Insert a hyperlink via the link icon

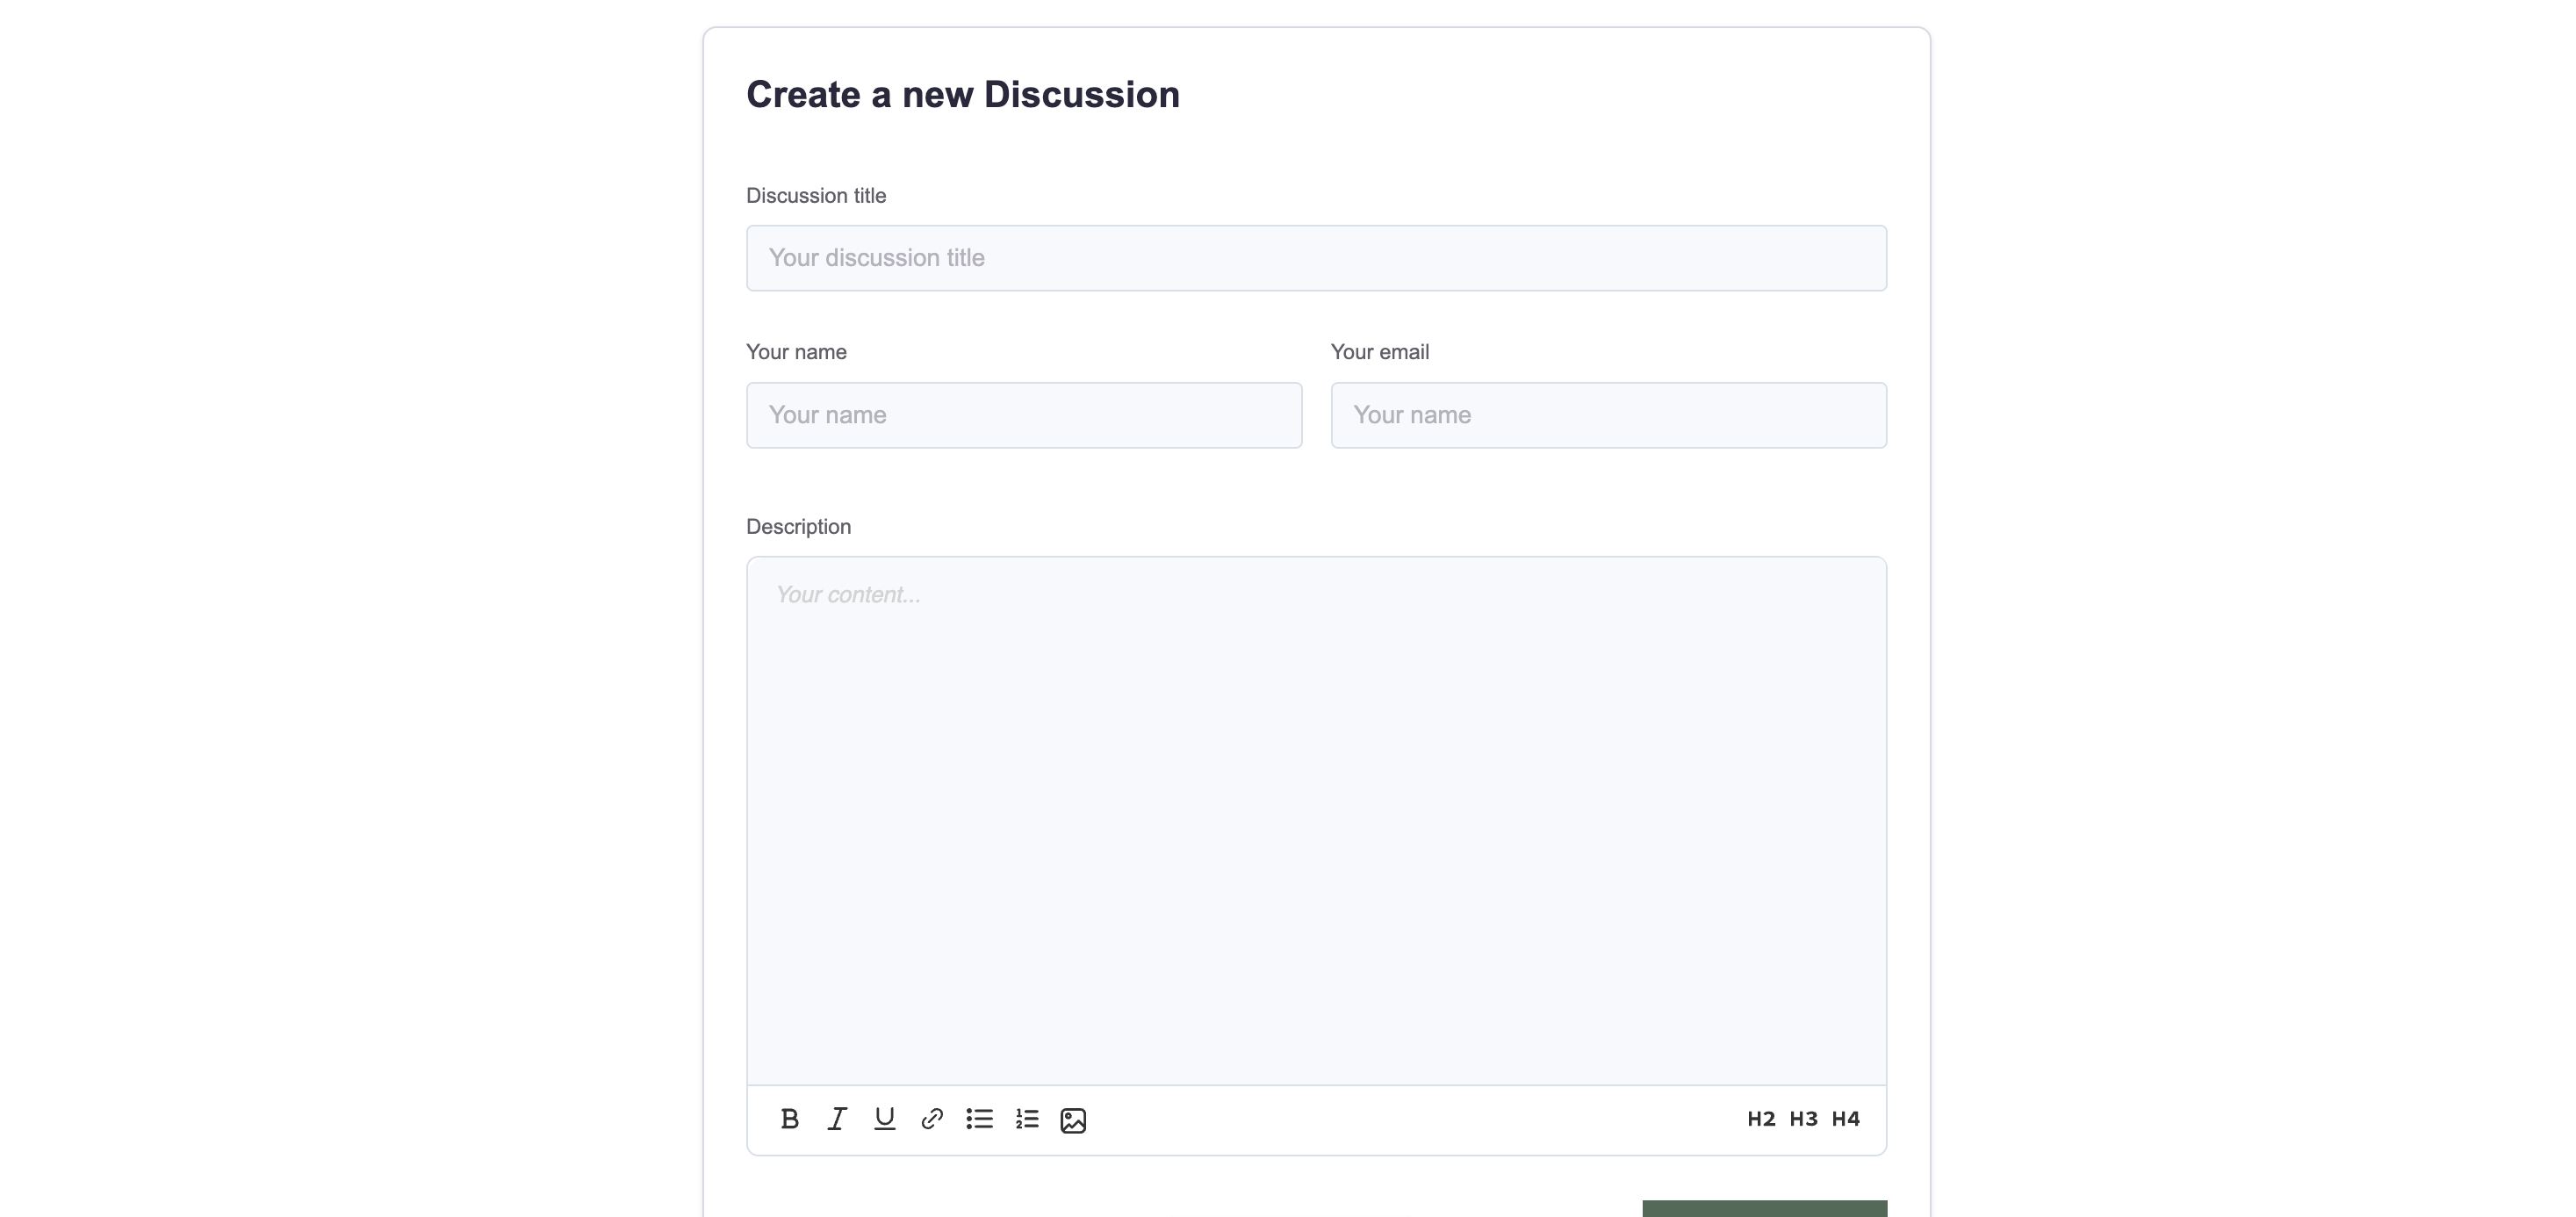click(x=932, y=1119)
